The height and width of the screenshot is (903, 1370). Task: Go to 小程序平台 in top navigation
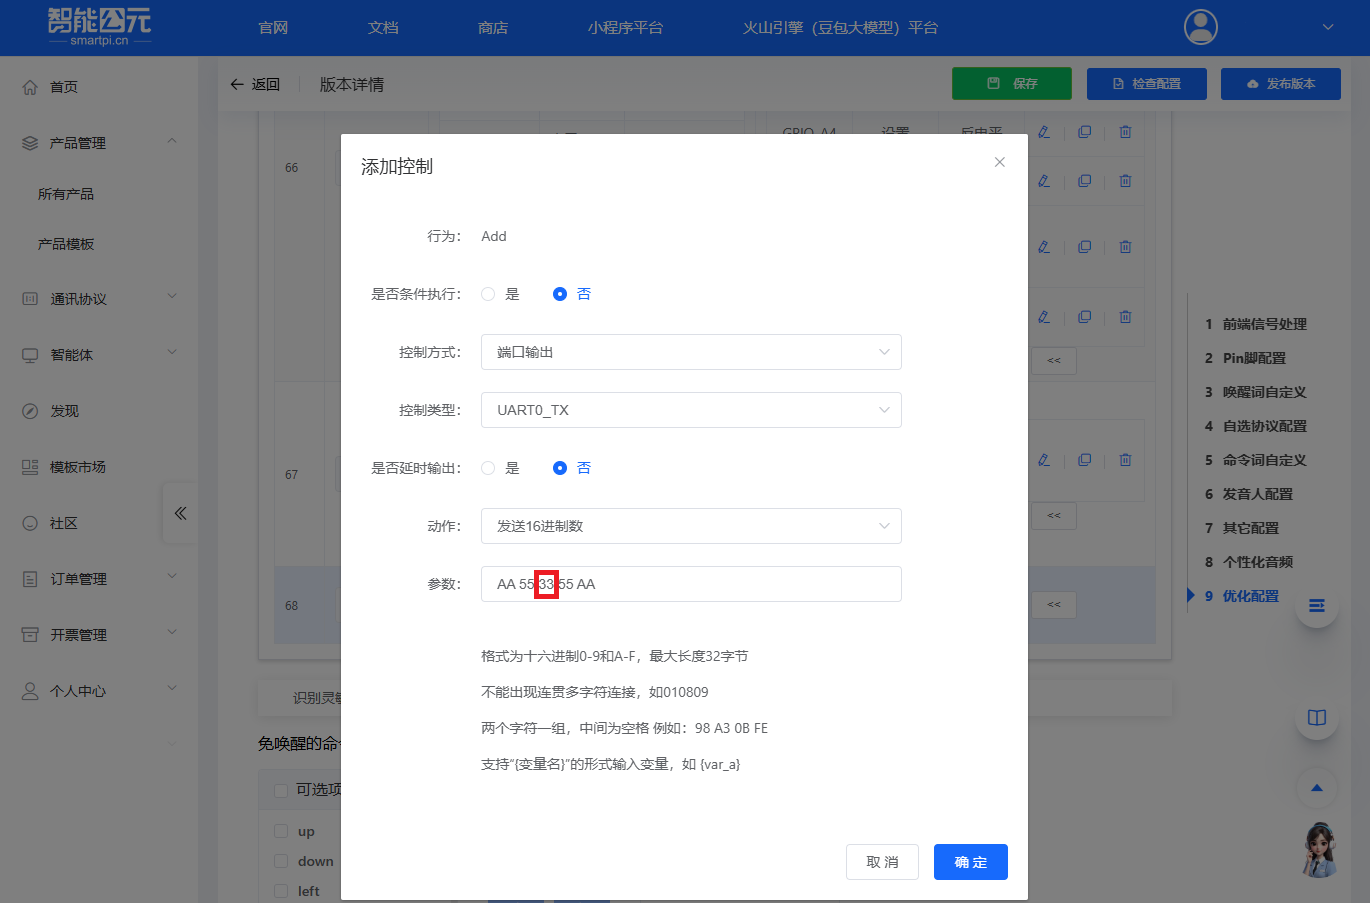point(625,28)
